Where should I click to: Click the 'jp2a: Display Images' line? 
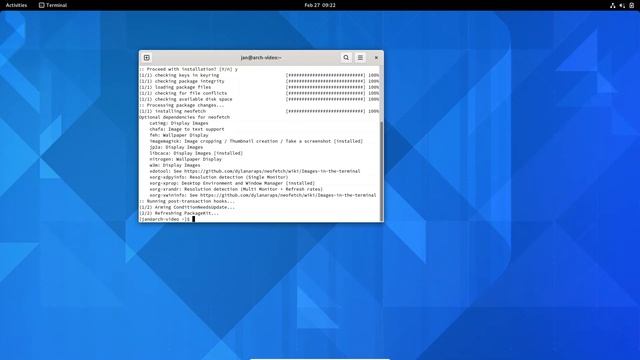tap(176, 147)
